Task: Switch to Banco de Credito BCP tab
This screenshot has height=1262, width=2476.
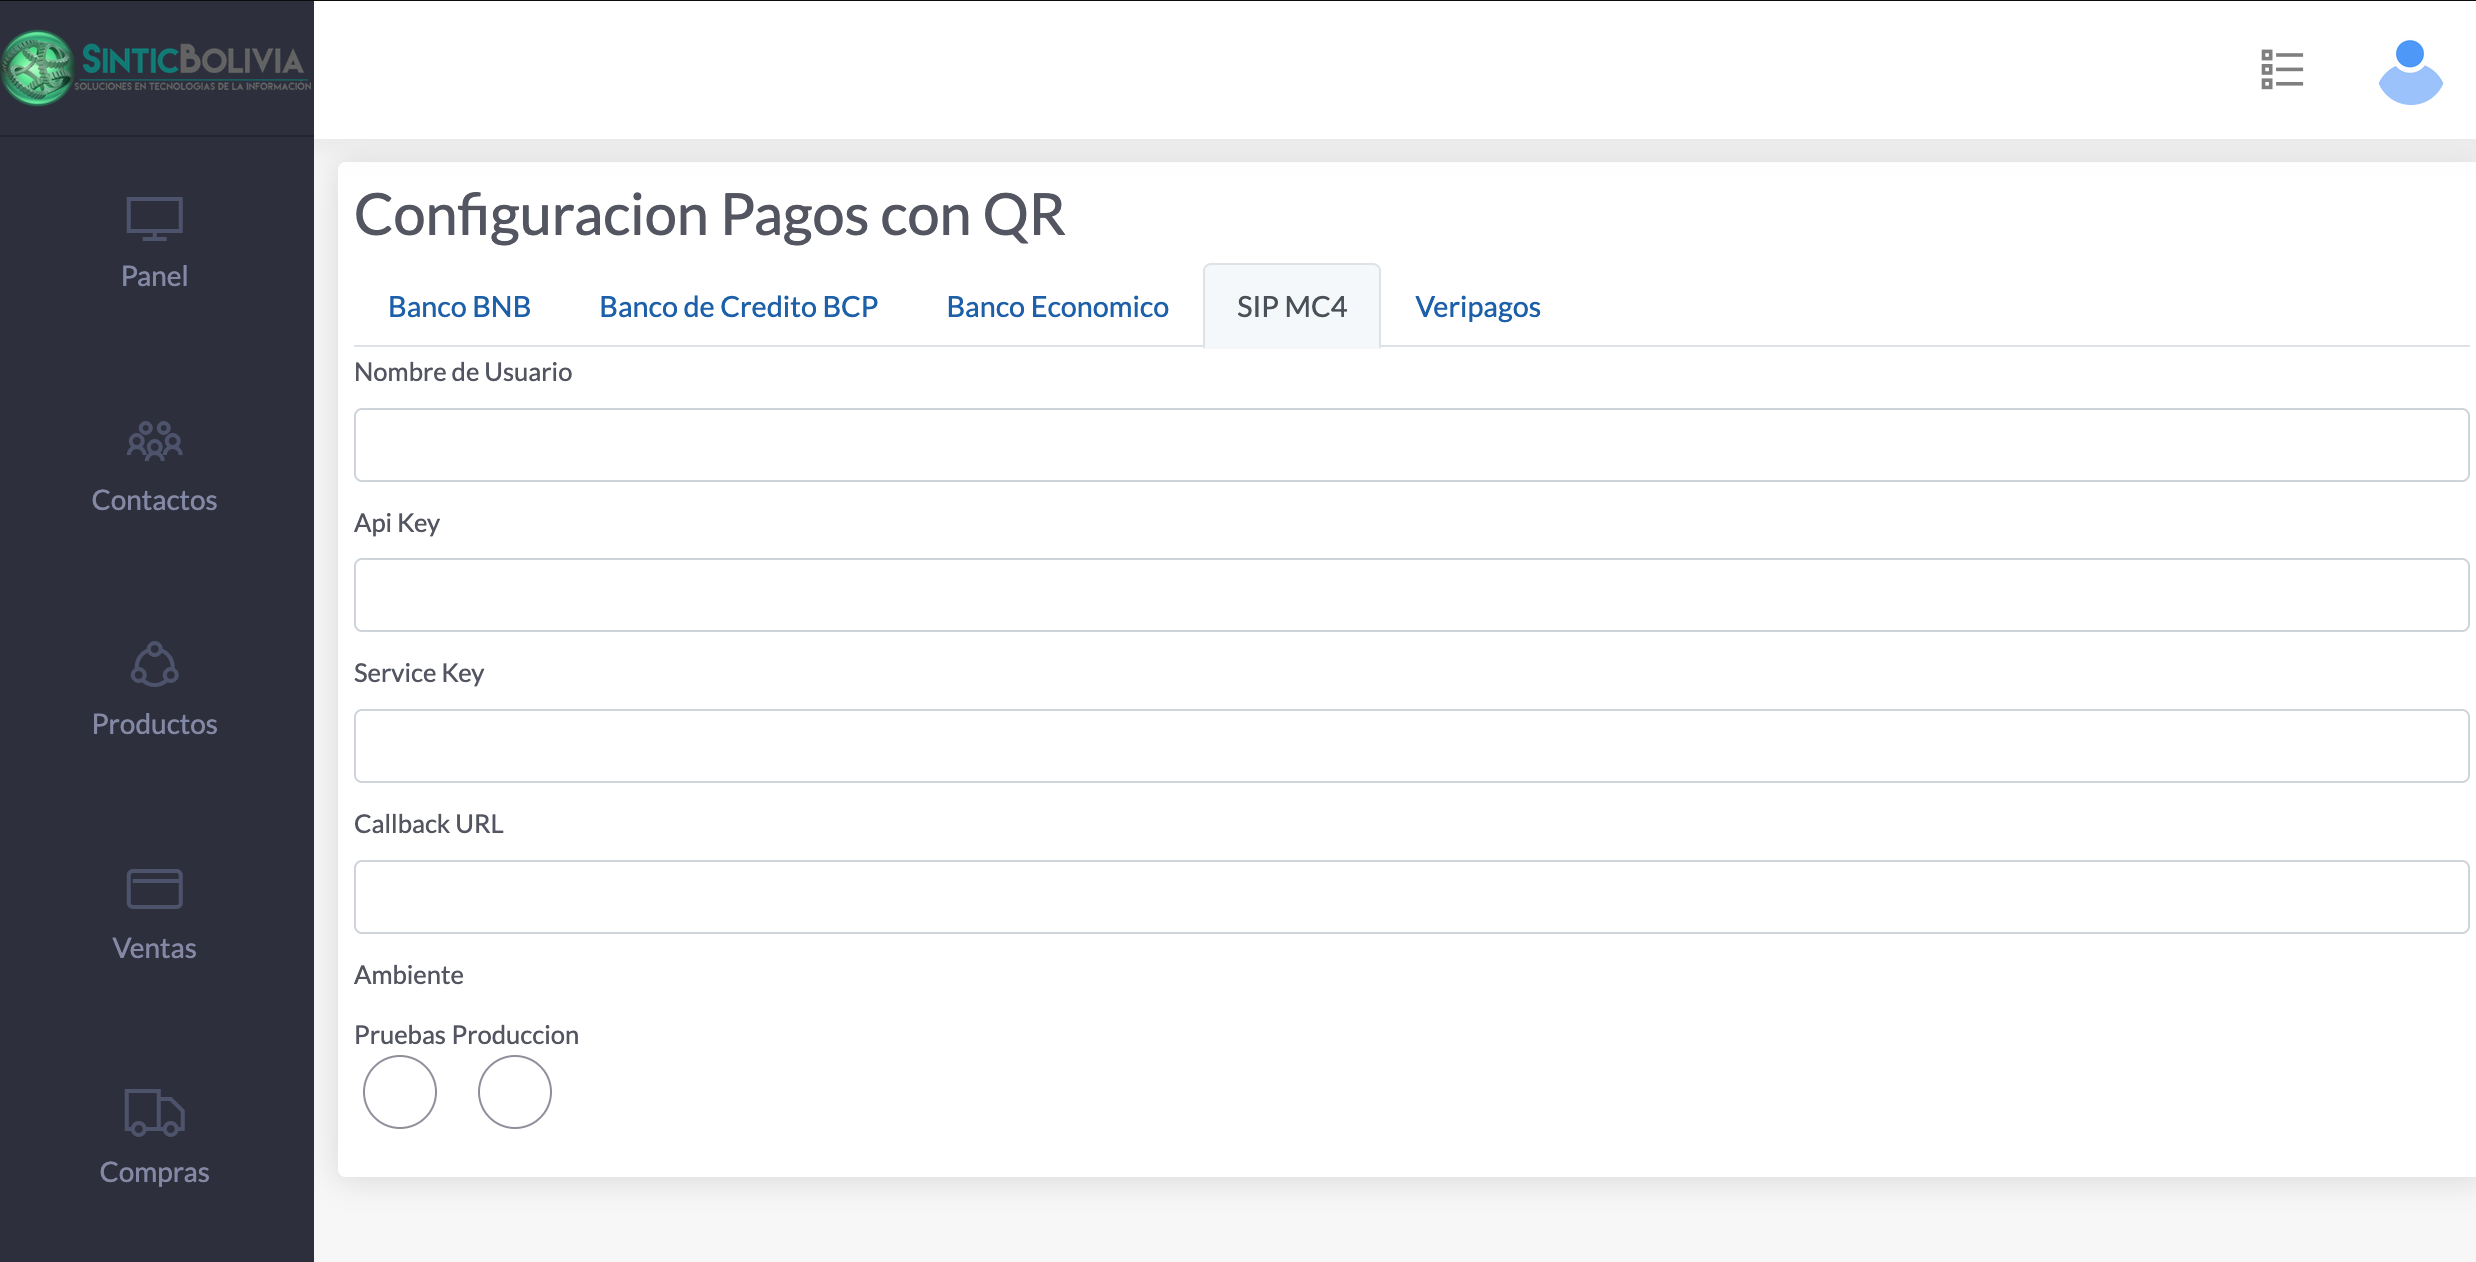Action: (738, 307)
